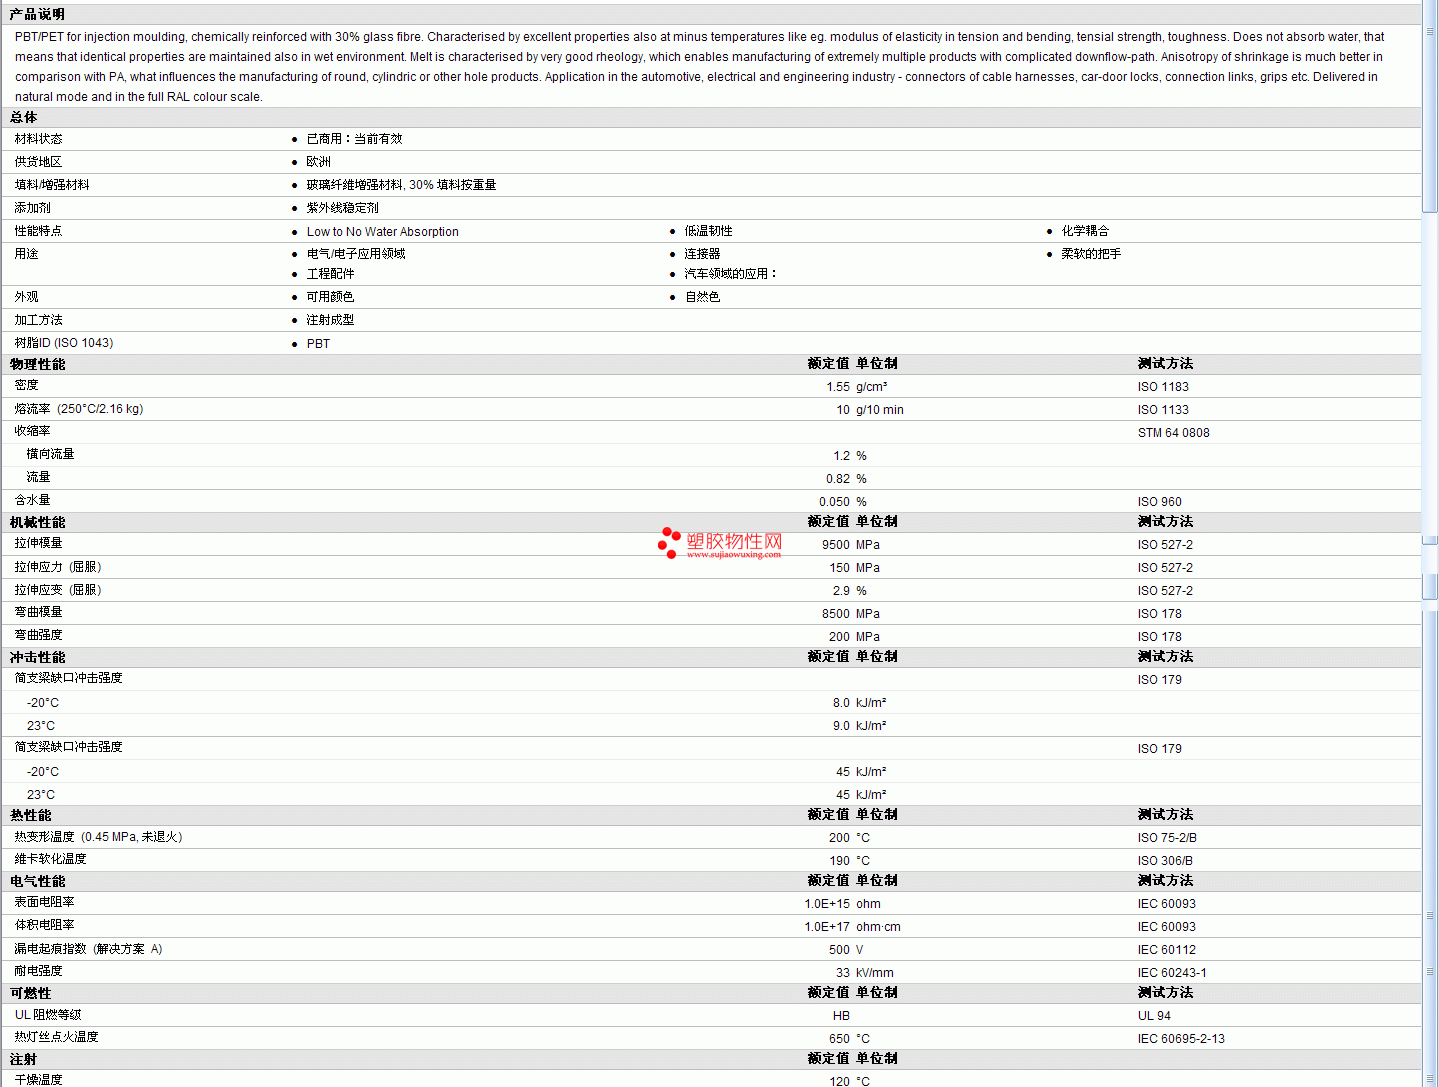Click the 横向流量 shrinkage value 1.2
The image size is (1439, 1087).
pyautogui.click(x=842, y=456)
